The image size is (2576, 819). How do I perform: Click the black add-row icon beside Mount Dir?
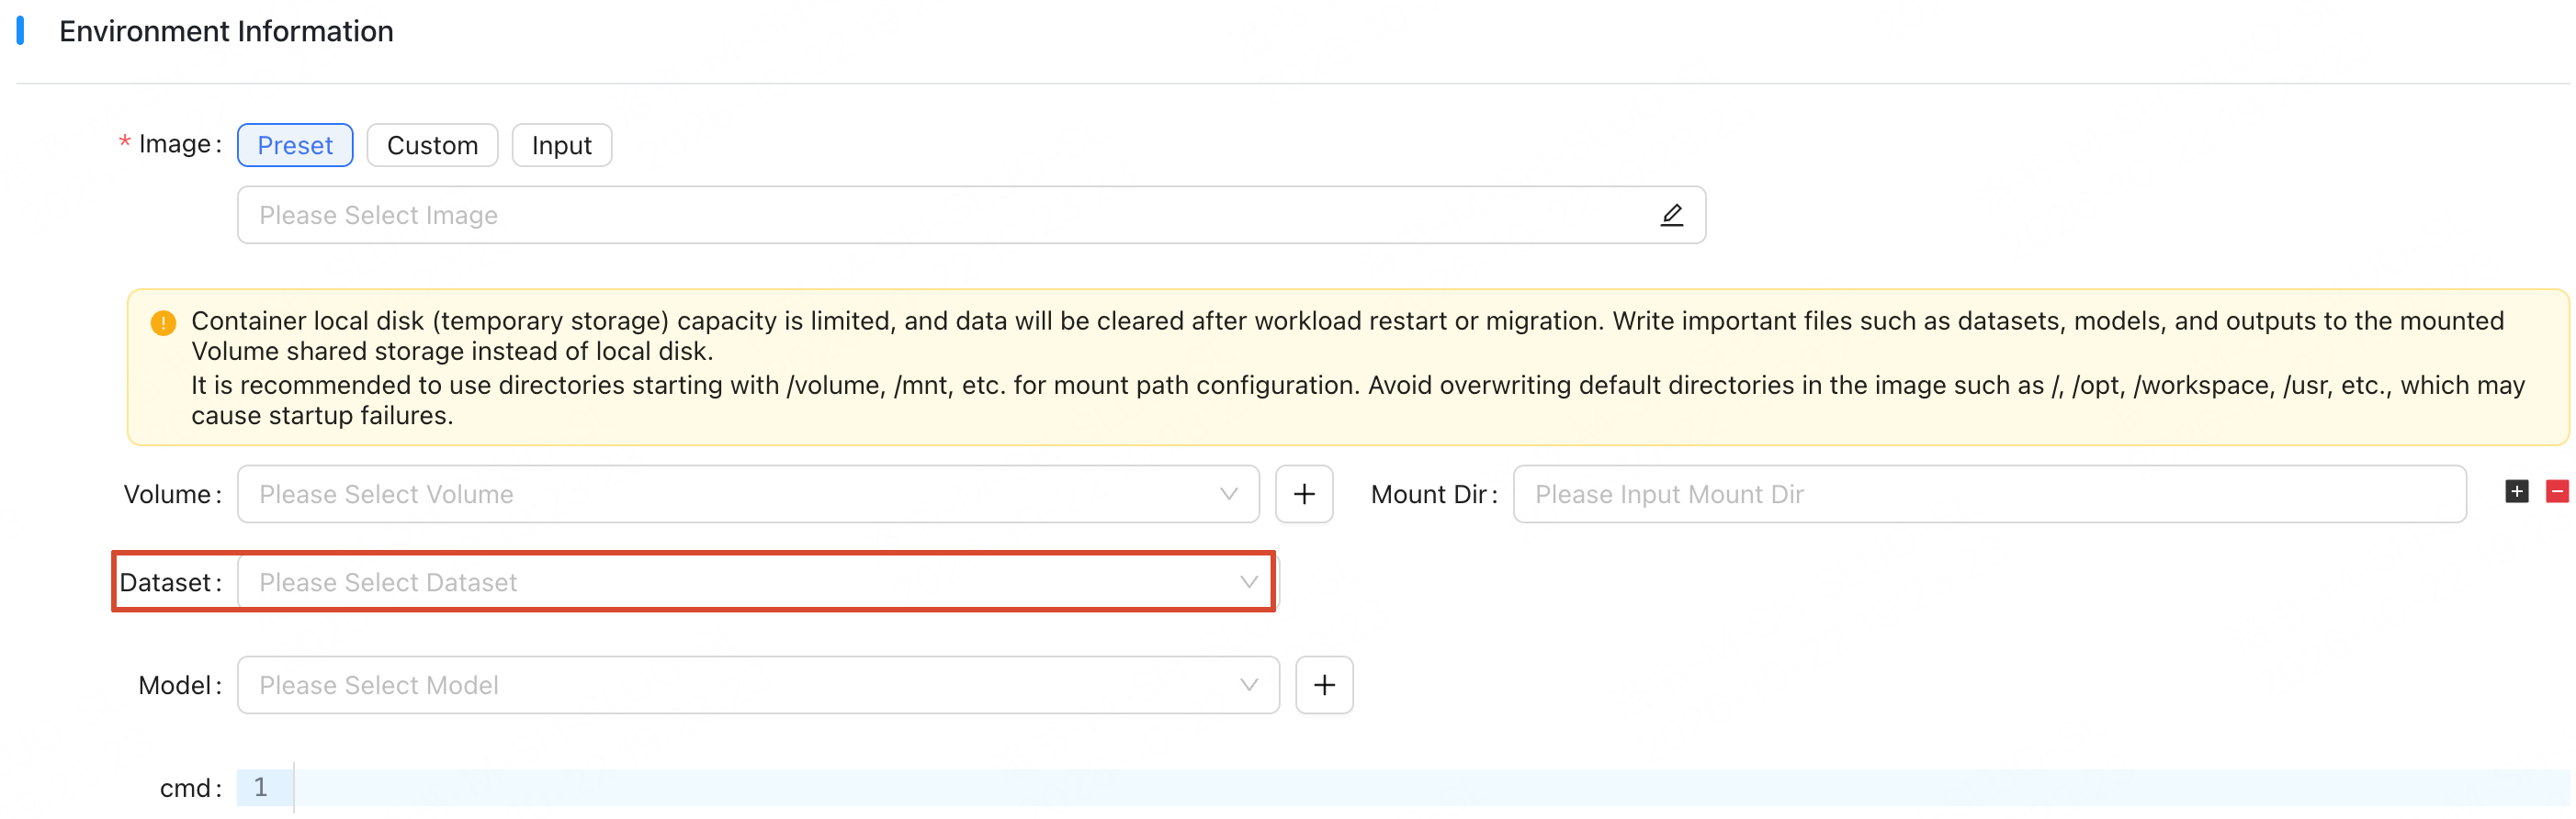(2516, 491)
